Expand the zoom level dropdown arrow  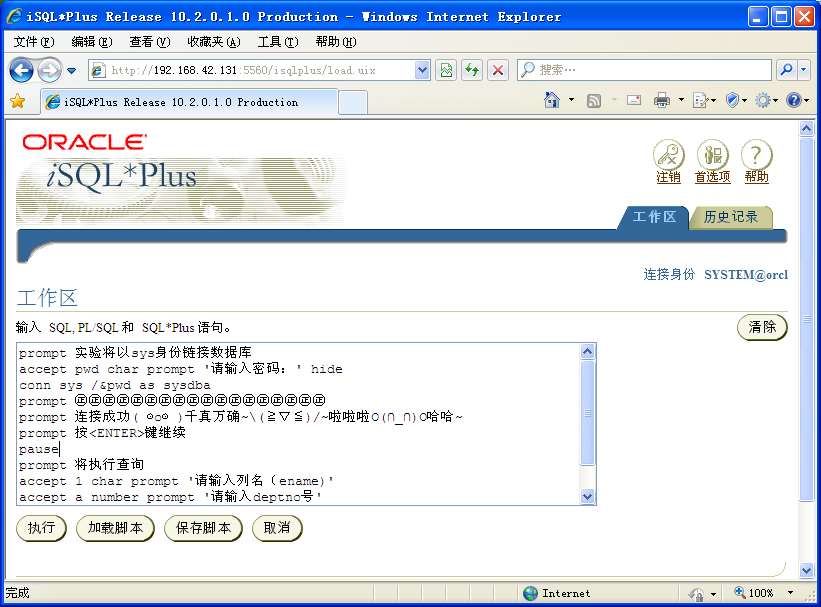pos(791,593)
